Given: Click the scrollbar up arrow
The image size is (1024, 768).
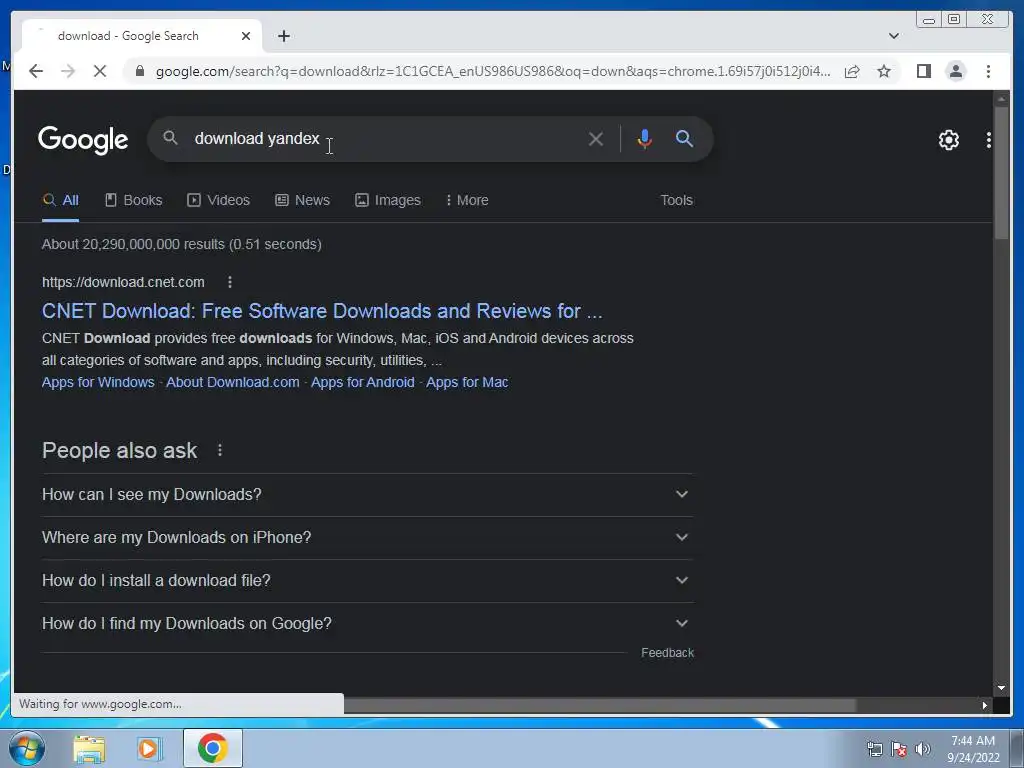Looking at the screenshot, I should [1001, 99].
